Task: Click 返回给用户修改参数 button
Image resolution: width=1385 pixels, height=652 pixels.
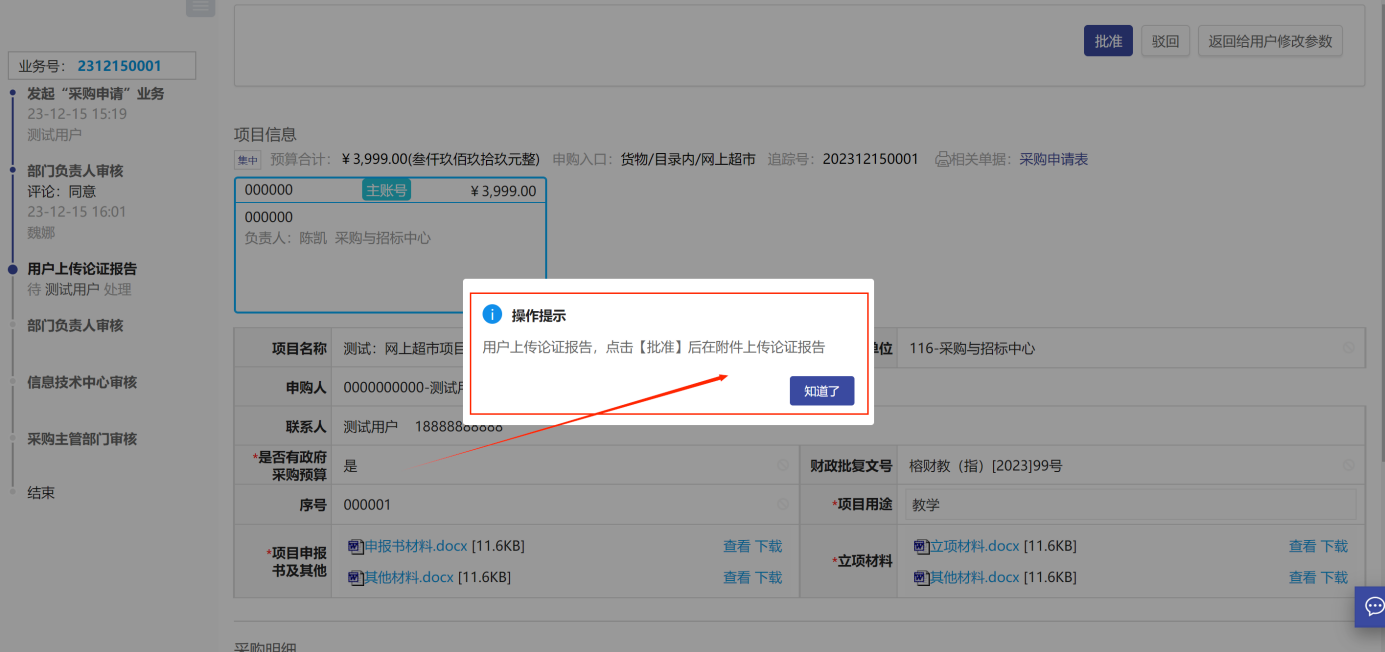Action: click(x=1269, y=41)
